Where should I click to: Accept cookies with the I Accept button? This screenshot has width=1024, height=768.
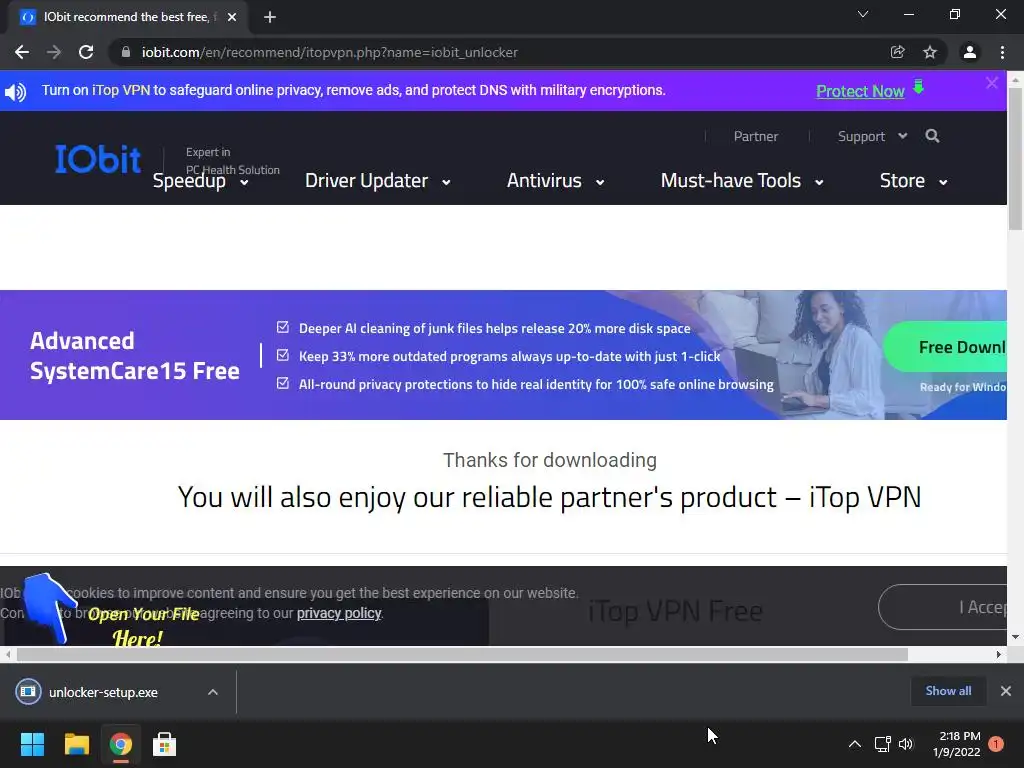pyautogui.click(x=943, y=607)
